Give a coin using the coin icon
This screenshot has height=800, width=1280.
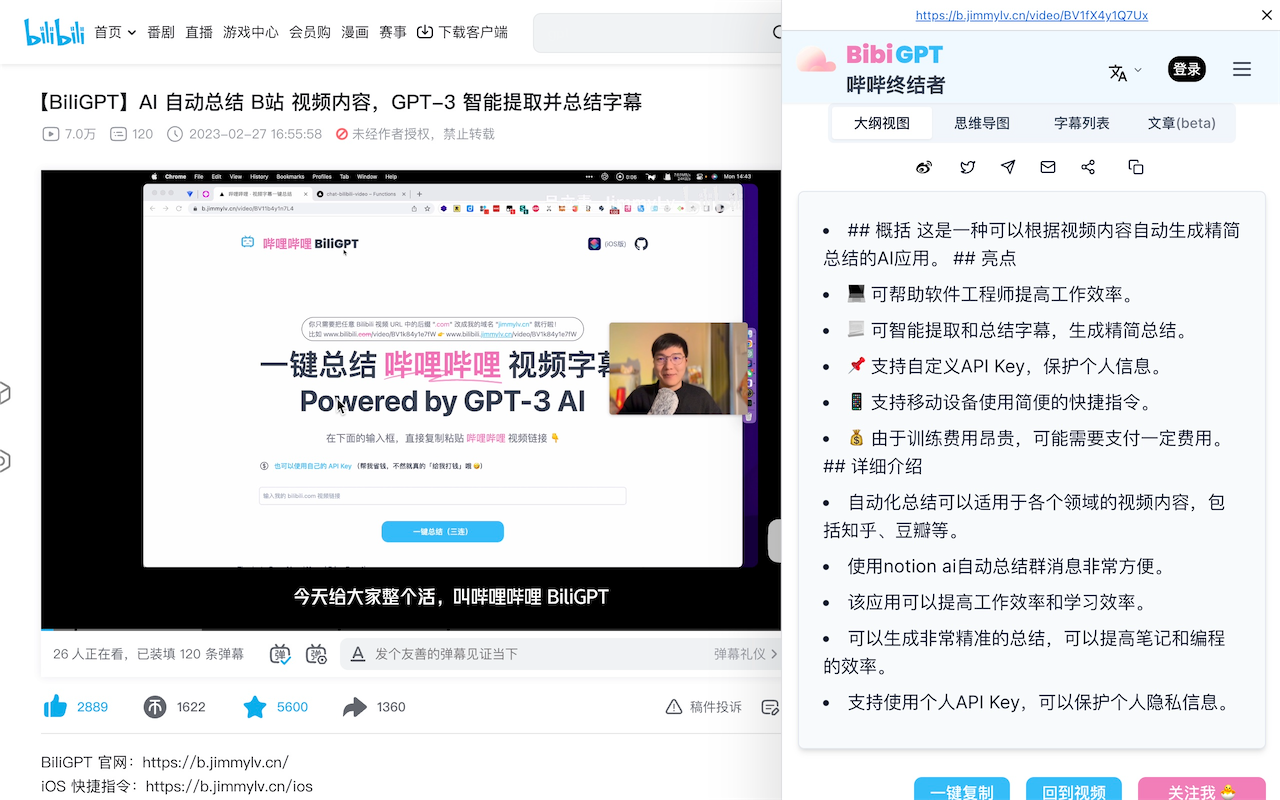[x=156, y=706]
